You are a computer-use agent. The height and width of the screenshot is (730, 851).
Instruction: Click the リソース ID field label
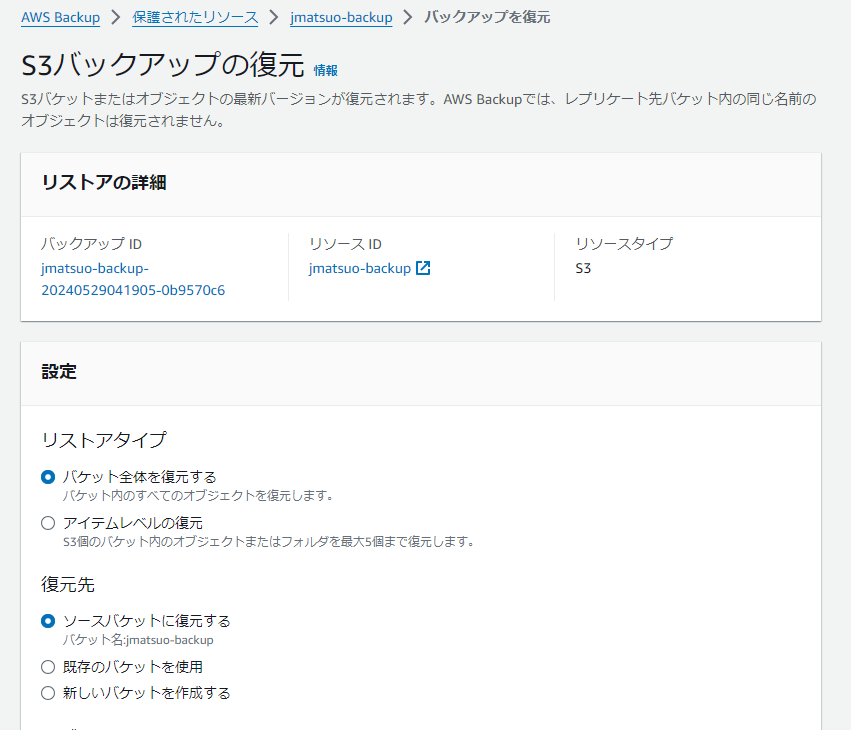[x=345, y=244]
